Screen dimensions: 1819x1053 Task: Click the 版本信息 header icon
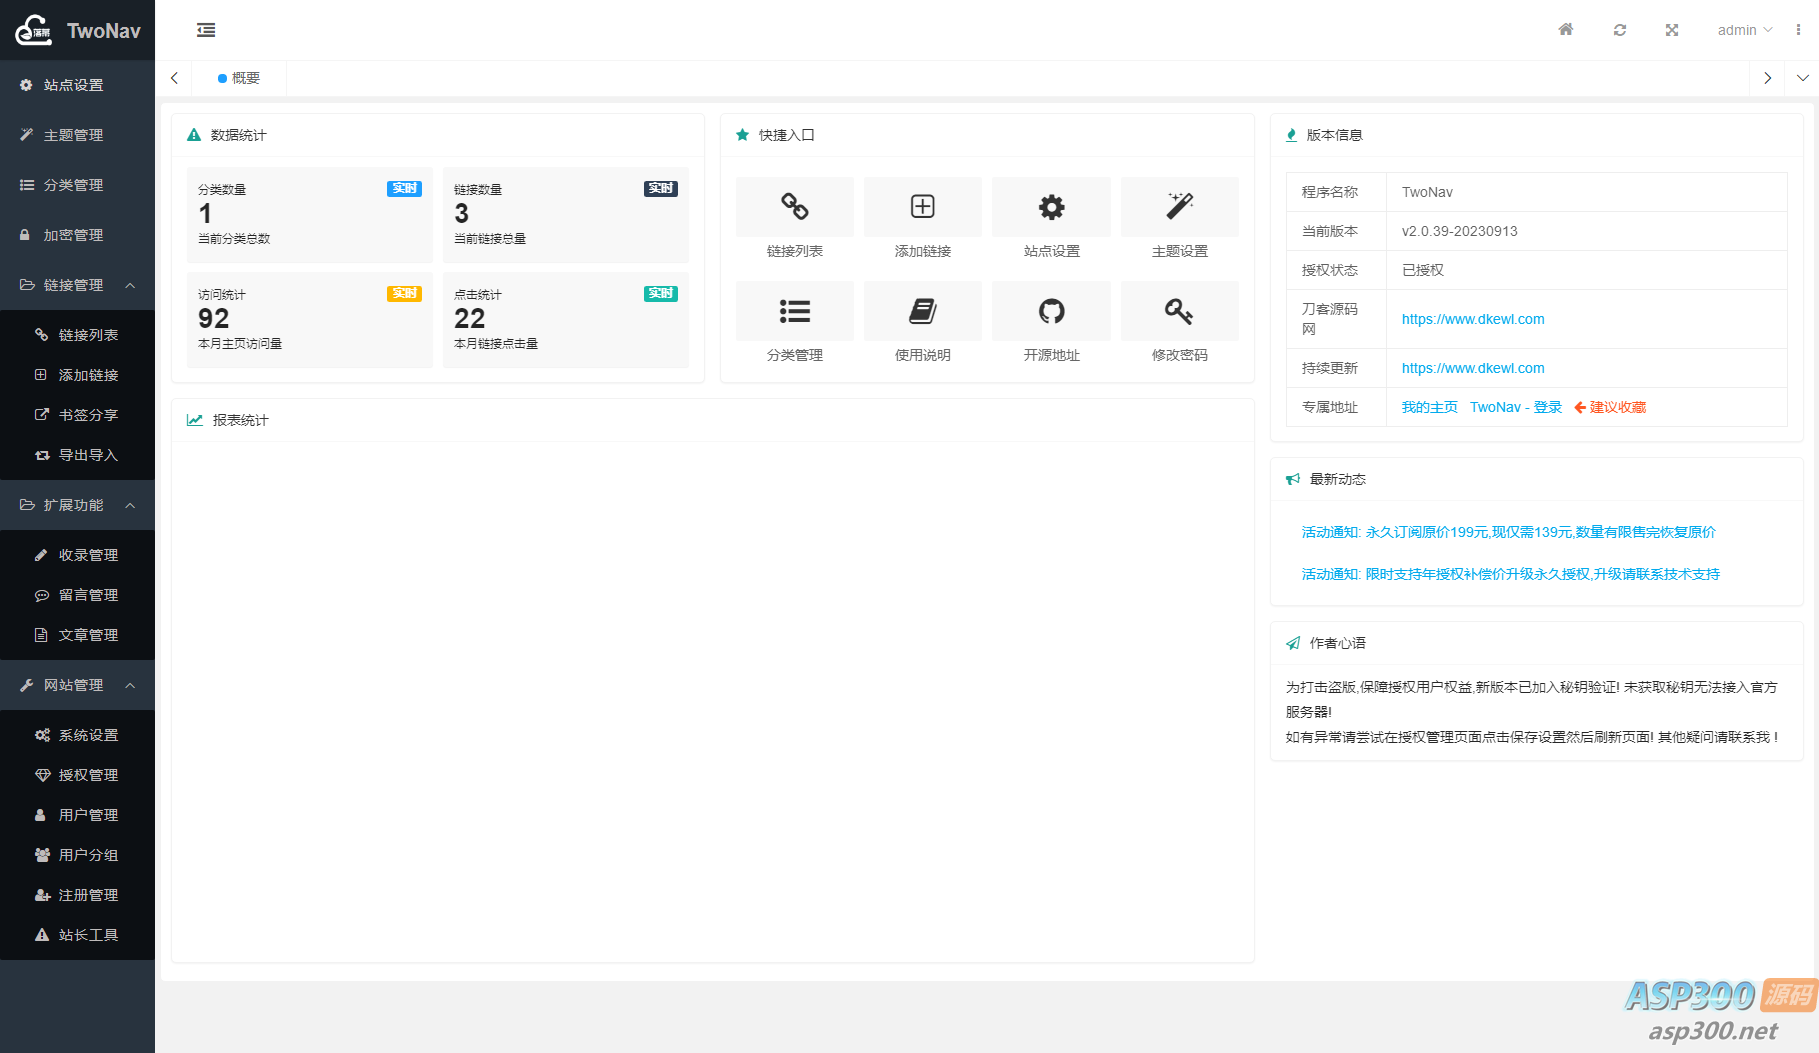(1291, 135)
